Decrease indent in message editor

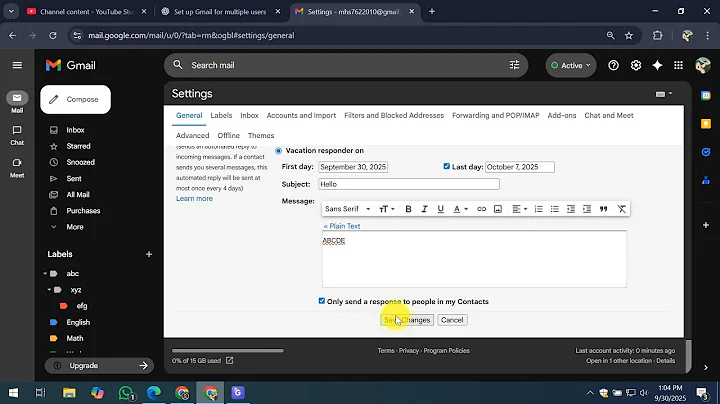tap(571, 209)
